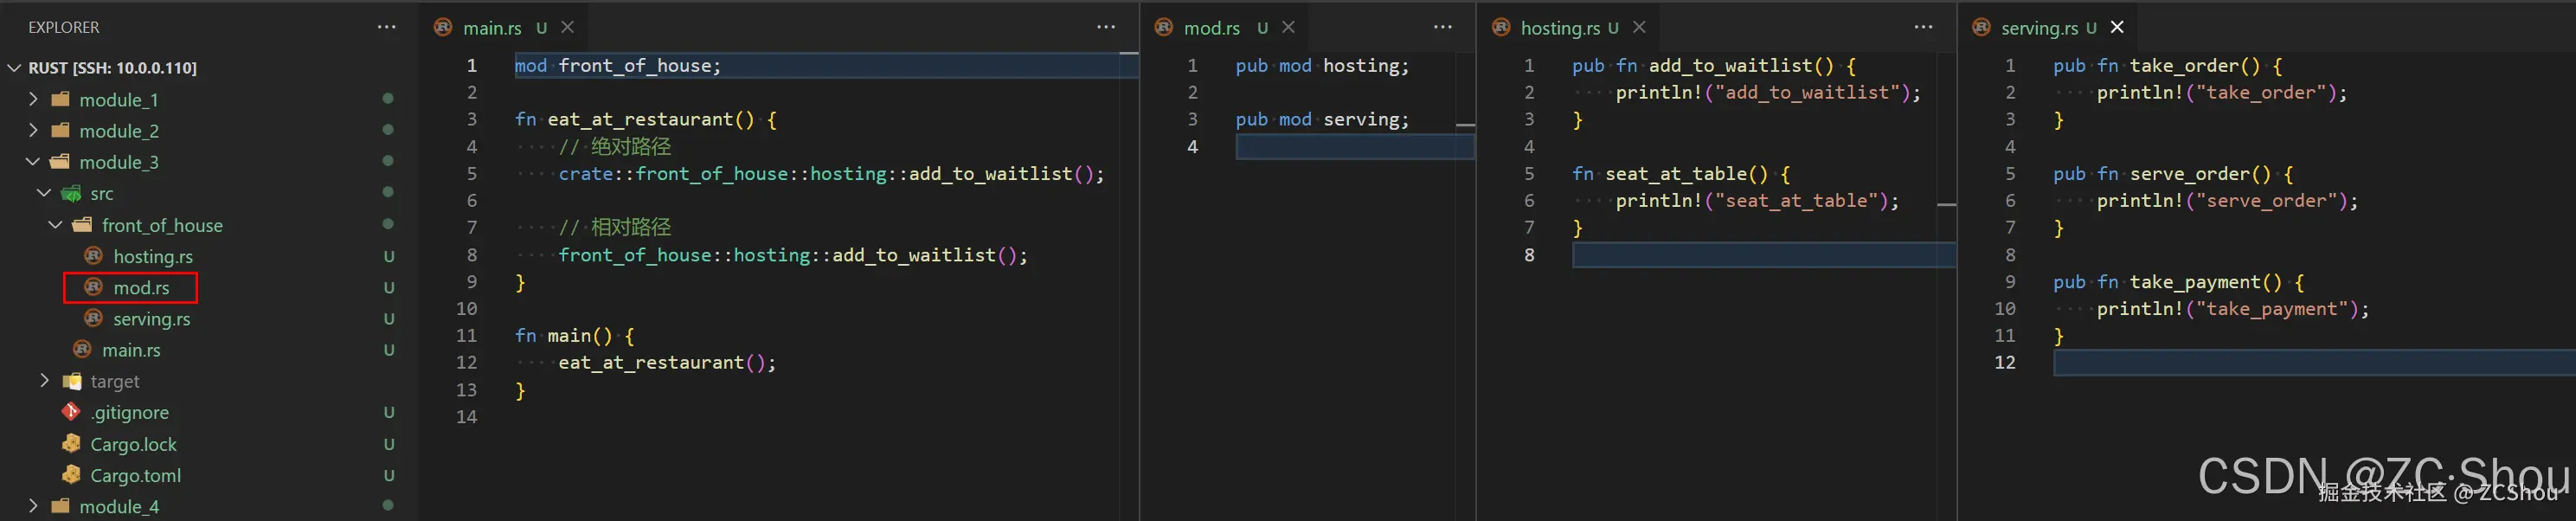Close the hosting.rs editor tab

(1639, 27)
